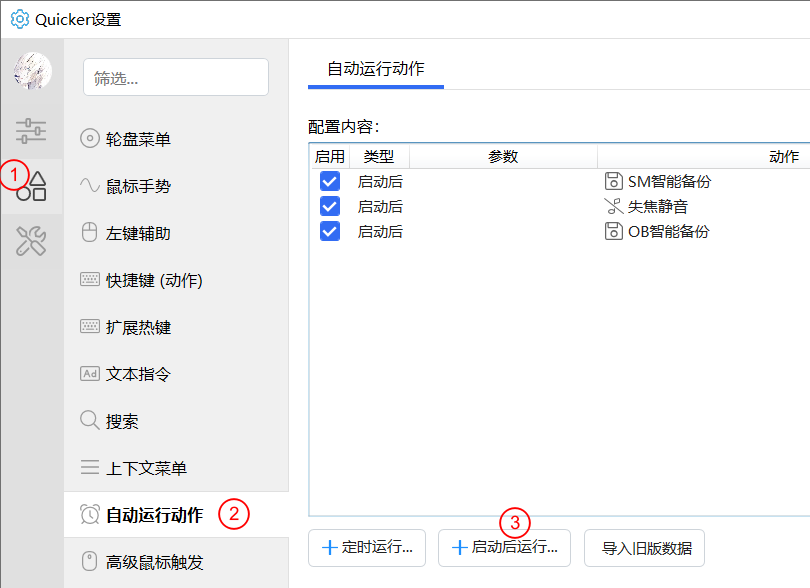The width and height of the screenshot is (810, 588).
Task: Select 自动运行动作 in the left list
Action: point(176,515)
